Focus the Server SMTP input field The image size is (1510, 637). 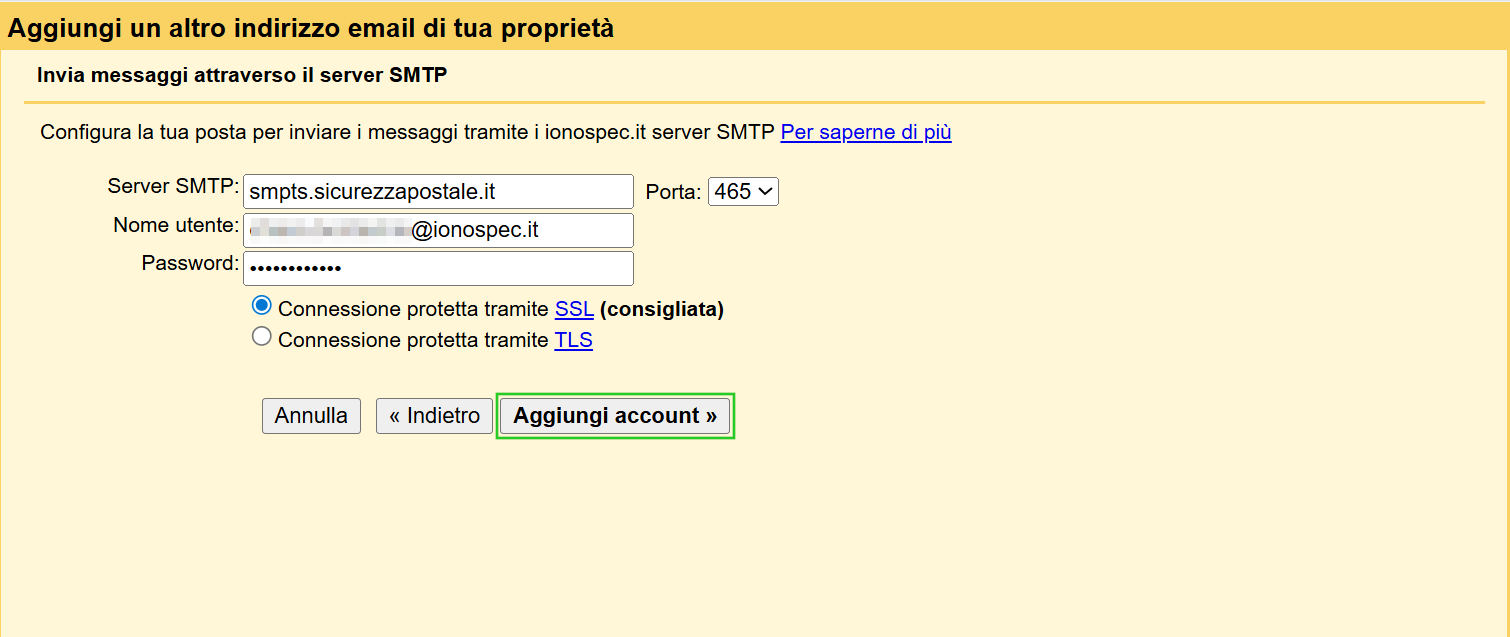tap(438, 191)
